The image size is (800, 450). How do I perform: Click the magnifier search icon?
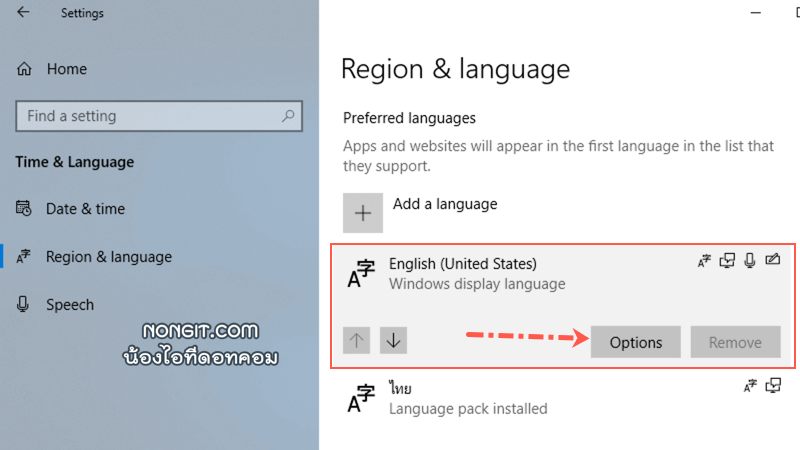[x=288, y=116]
